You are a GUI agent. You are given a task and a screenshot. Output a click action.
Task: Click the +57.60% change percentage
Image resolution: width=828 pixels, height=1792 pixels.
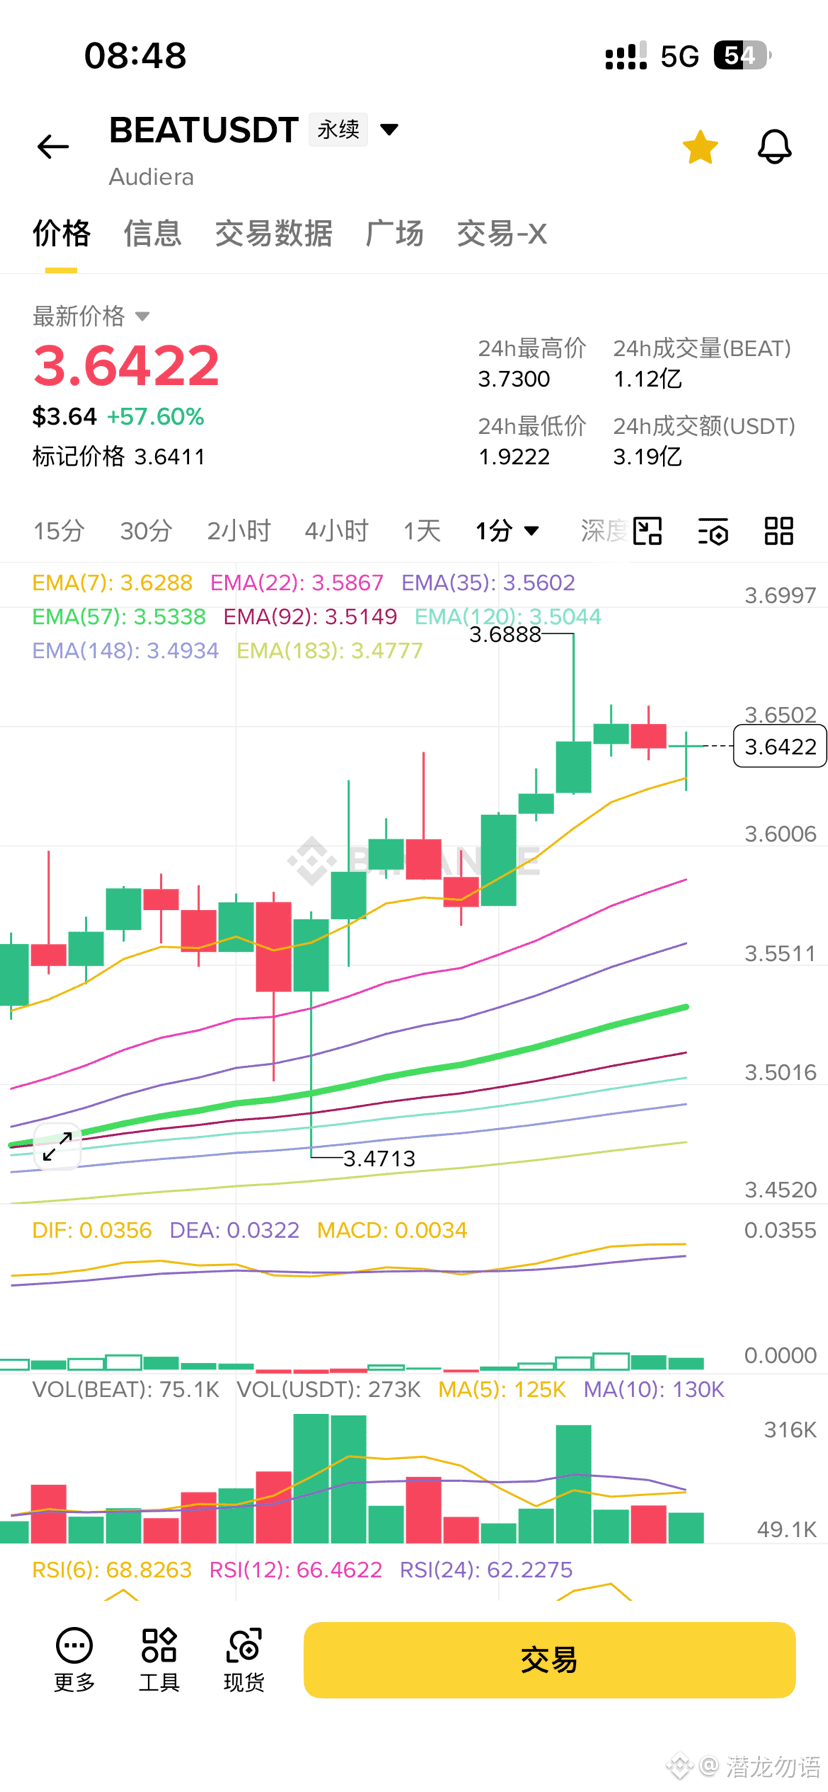click(155, 417)
